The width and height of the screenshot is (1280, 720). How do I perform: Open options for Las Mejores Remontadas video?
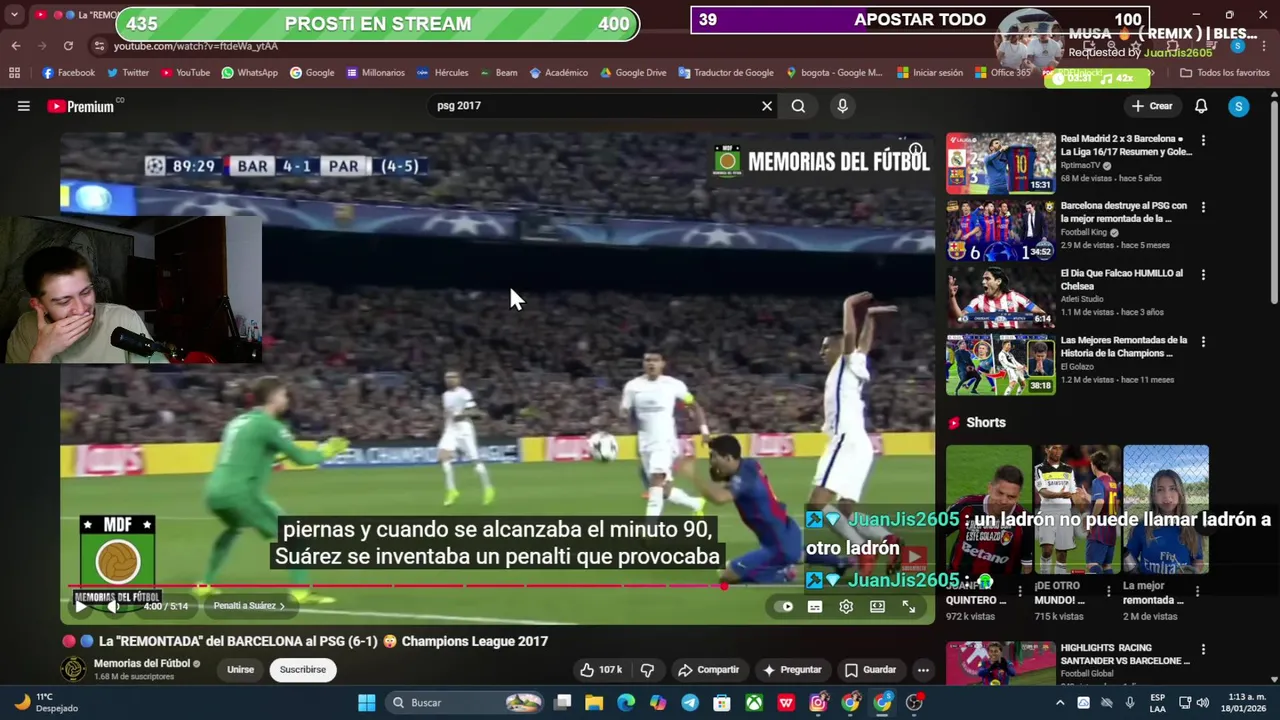pyautogui.click(x=1203, y=342)
